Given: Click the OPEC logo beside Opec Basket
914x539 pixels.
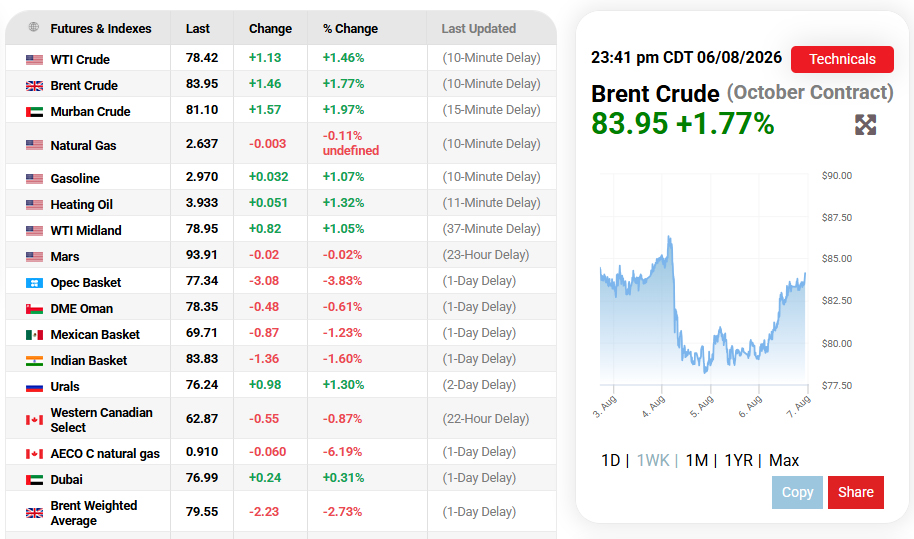Looking at the screenshot, I should [x=34, y=283].
